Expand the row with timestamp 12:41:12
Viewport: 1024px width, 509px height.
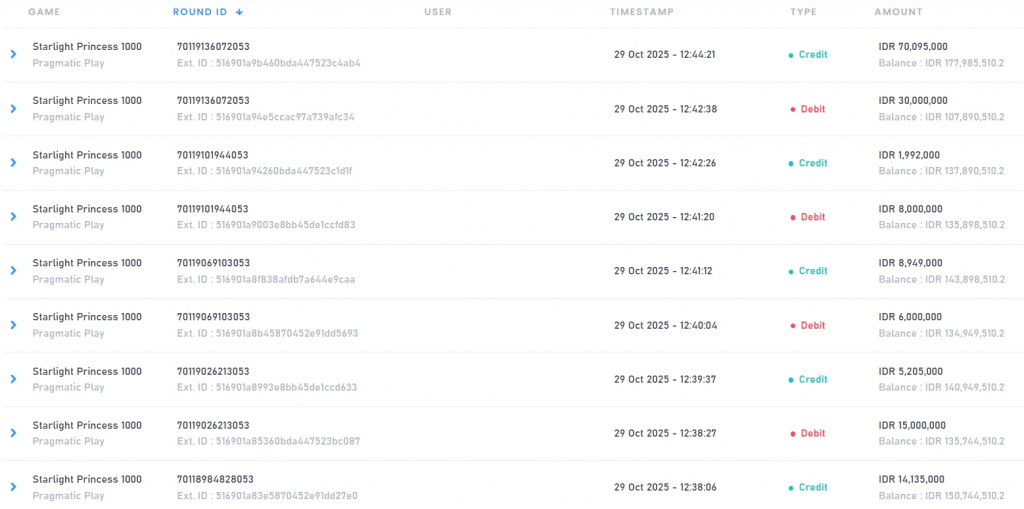pos(13,270)
